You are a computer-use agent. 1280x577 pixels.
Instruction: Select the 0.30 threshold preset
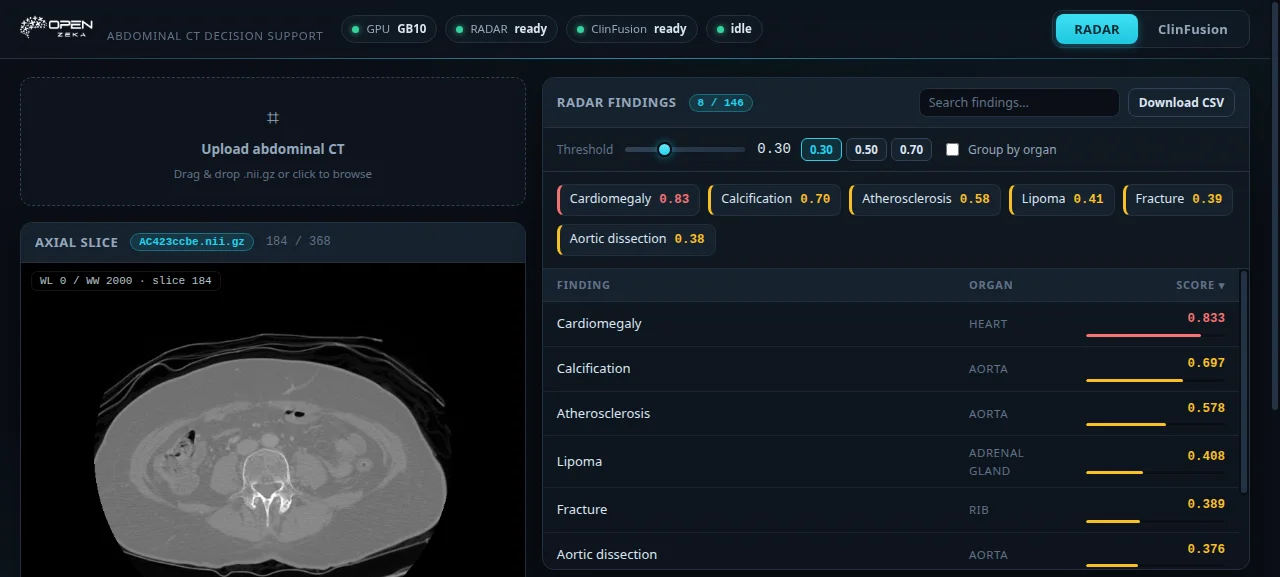[821, 149]
